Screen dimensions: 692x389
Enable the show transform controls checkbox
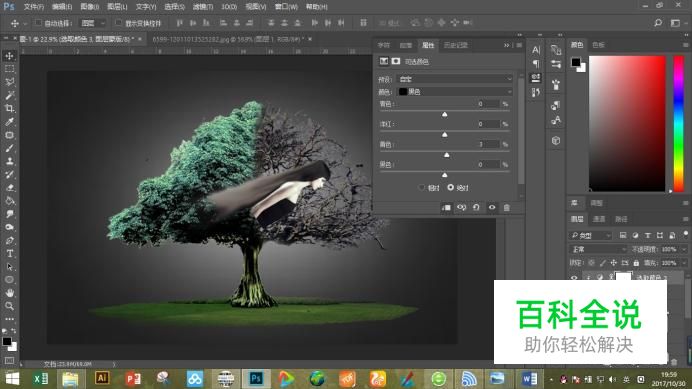118,23
